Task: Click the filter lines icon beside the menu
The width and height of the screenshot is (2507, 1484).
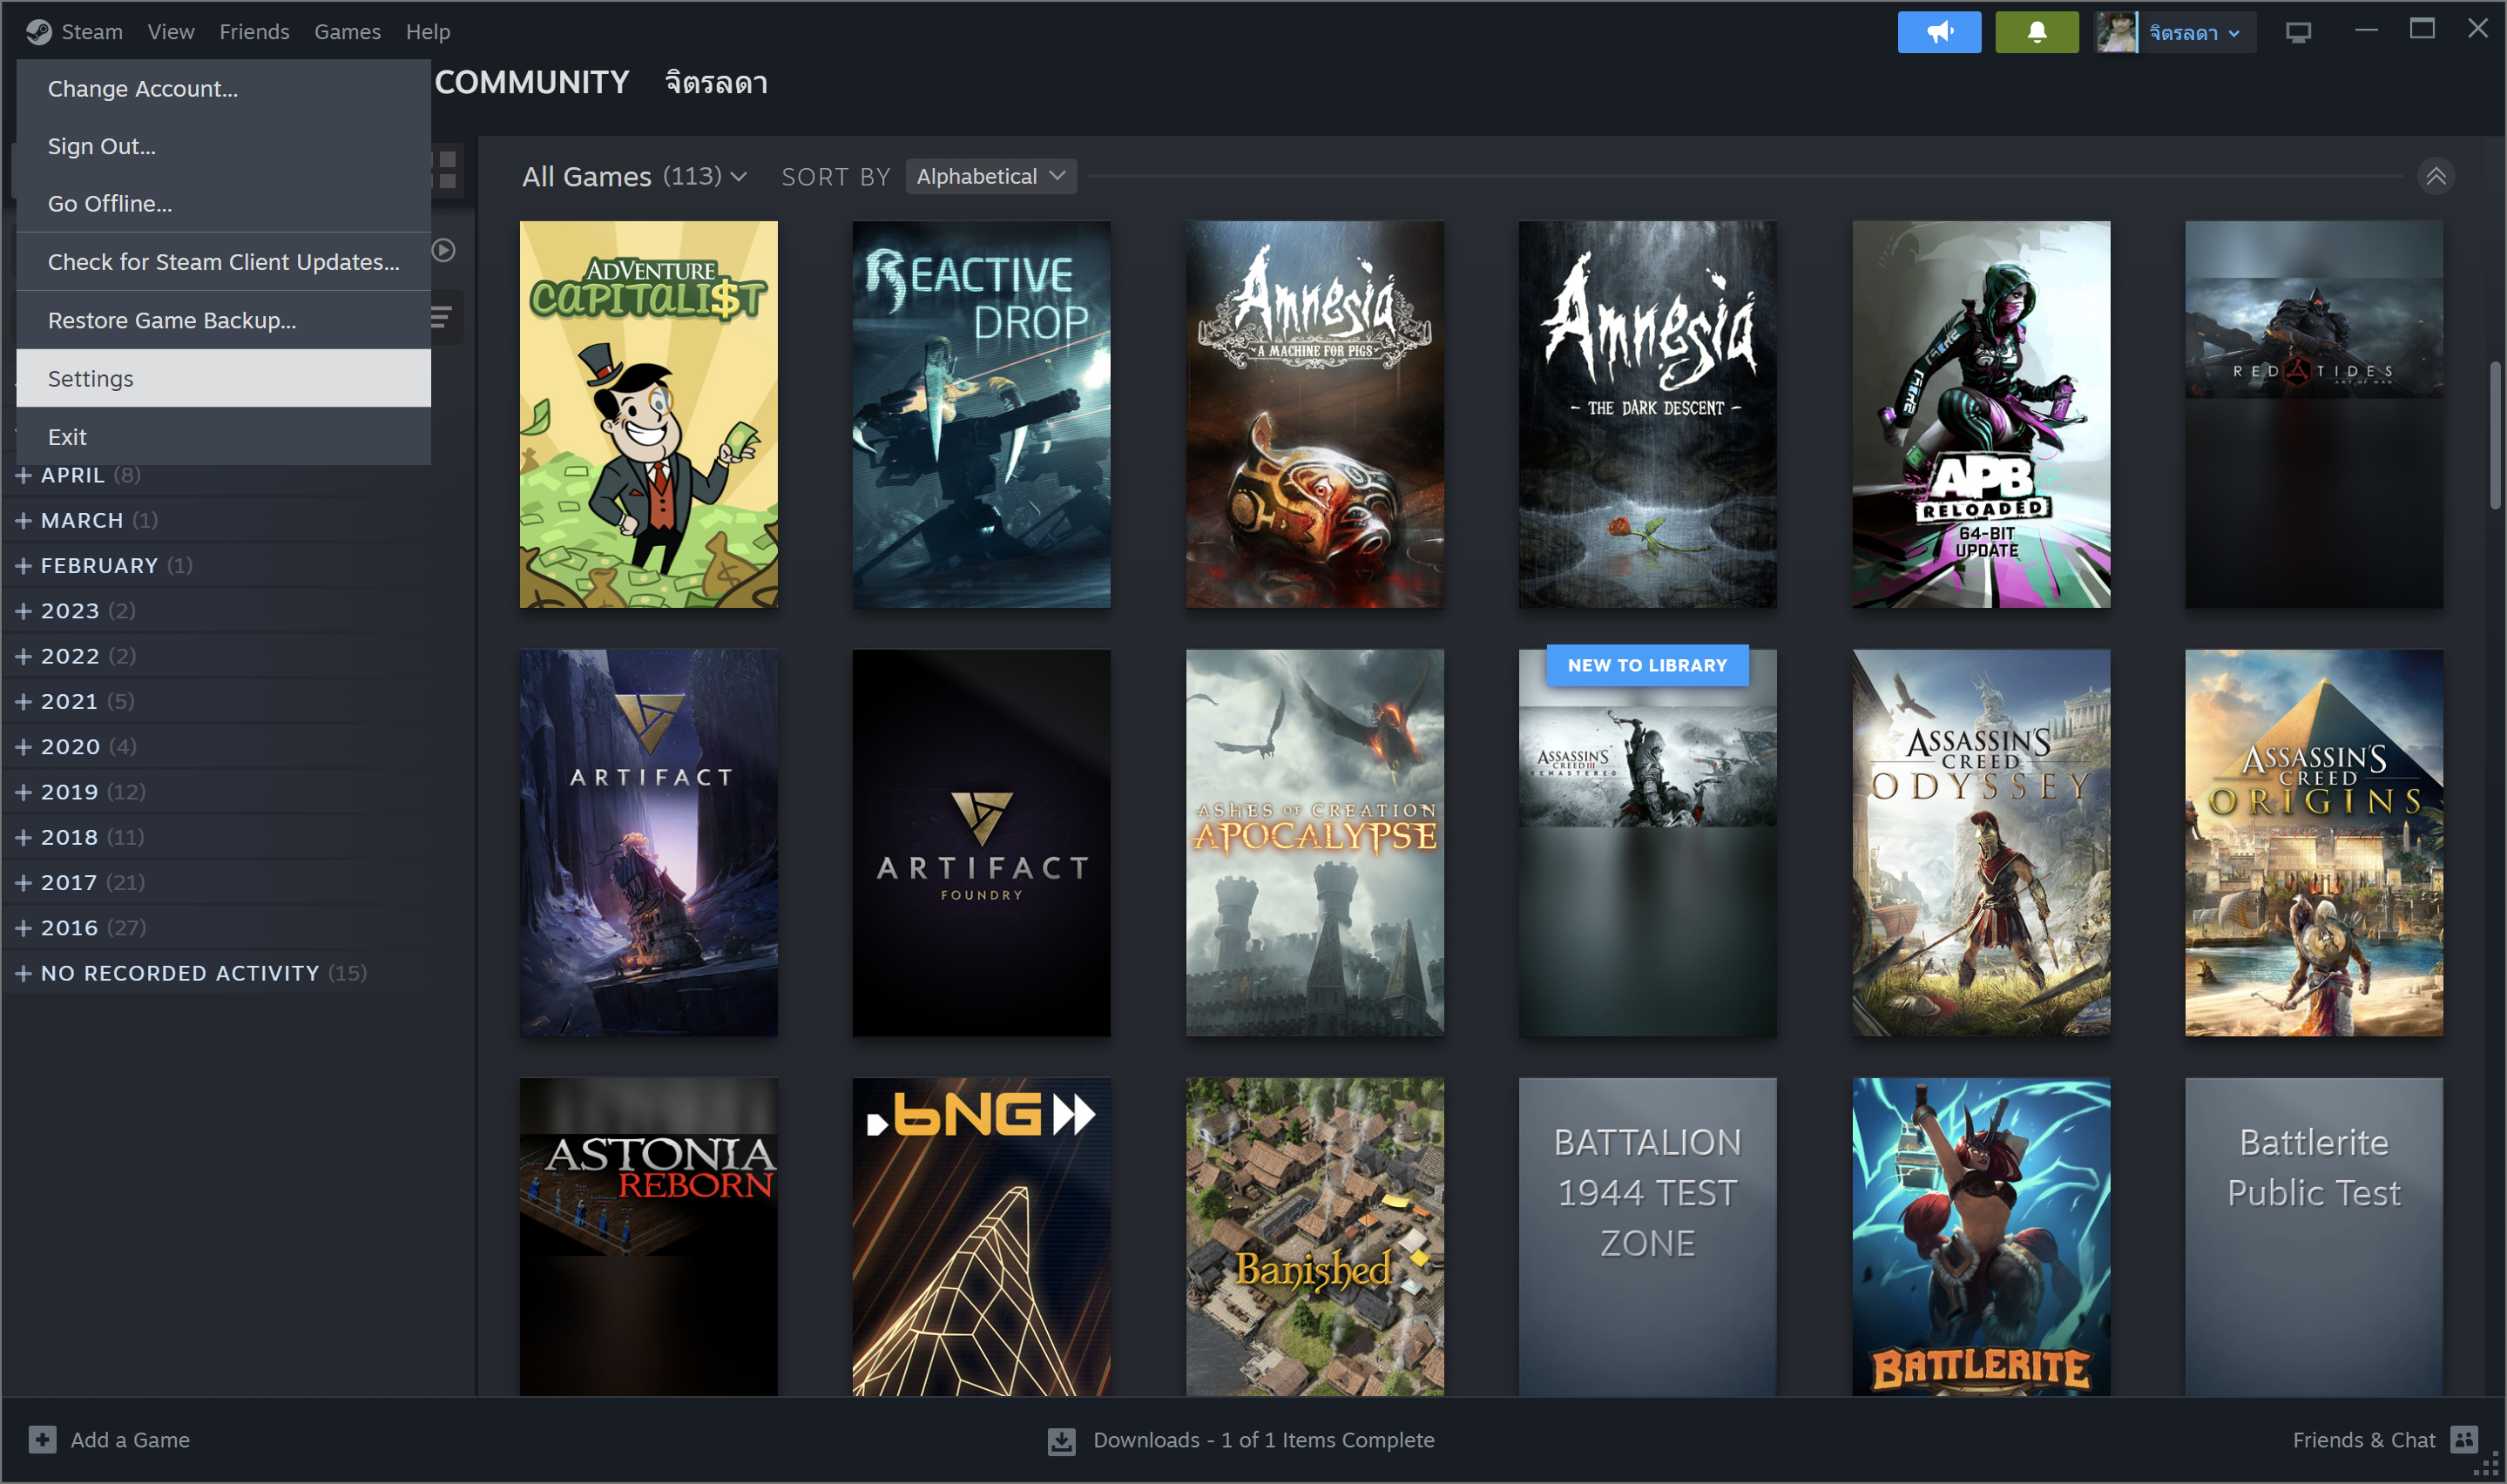Action: 441,318
